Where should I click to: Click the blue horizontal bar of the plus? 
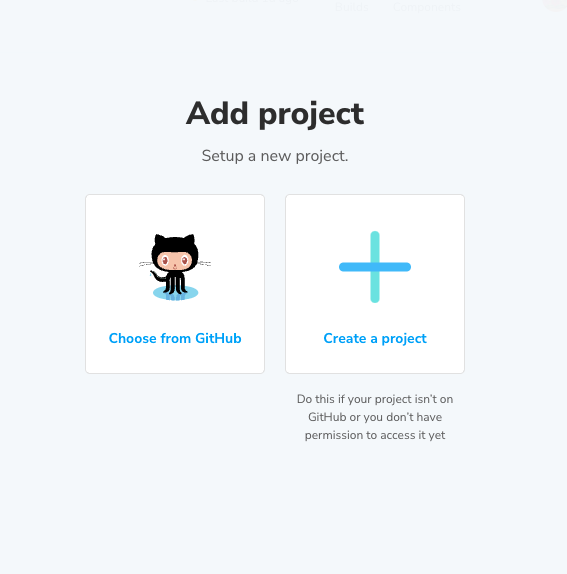[375, 267]
